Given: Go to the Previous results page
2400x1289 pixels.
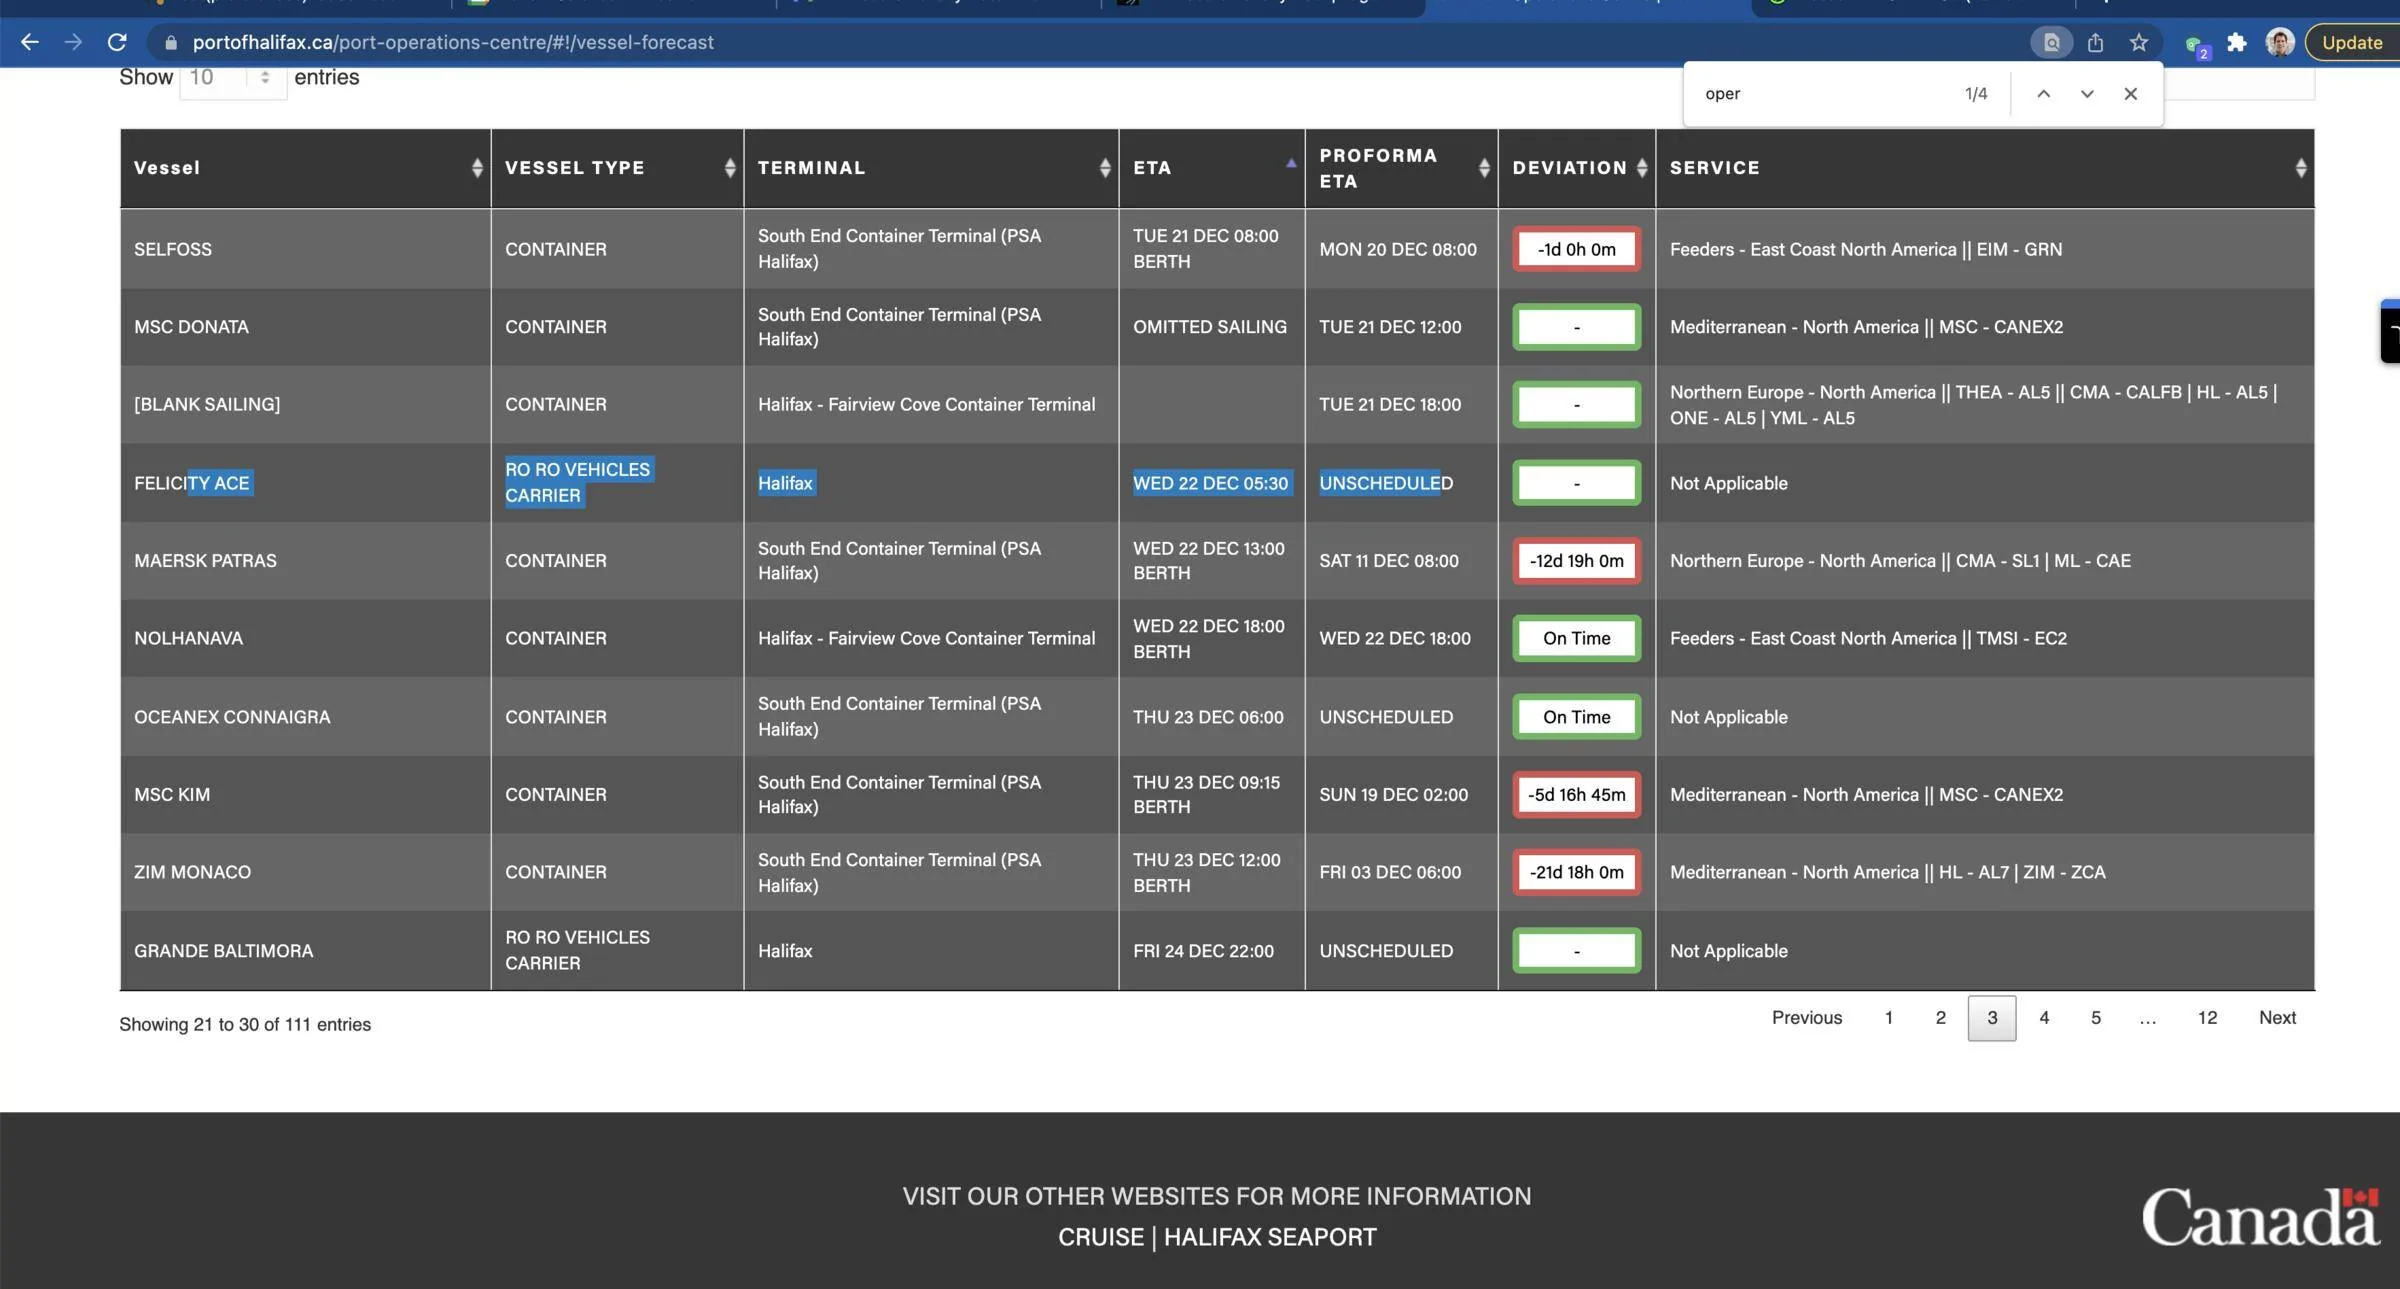Looking at the screenshot, I should 1806,1018.
